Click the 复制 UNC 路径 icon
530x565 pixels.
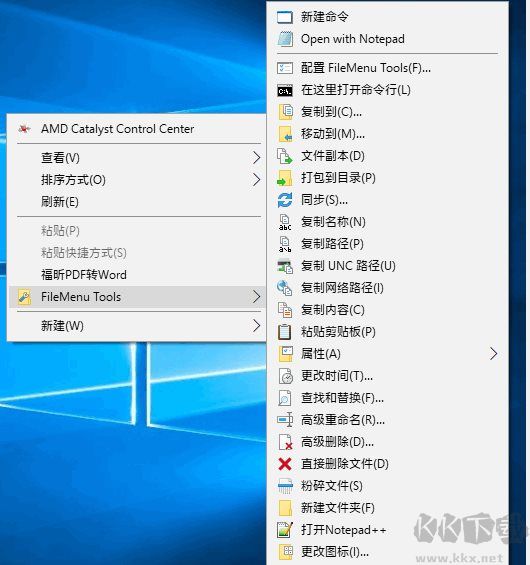(x=285, y=266)
